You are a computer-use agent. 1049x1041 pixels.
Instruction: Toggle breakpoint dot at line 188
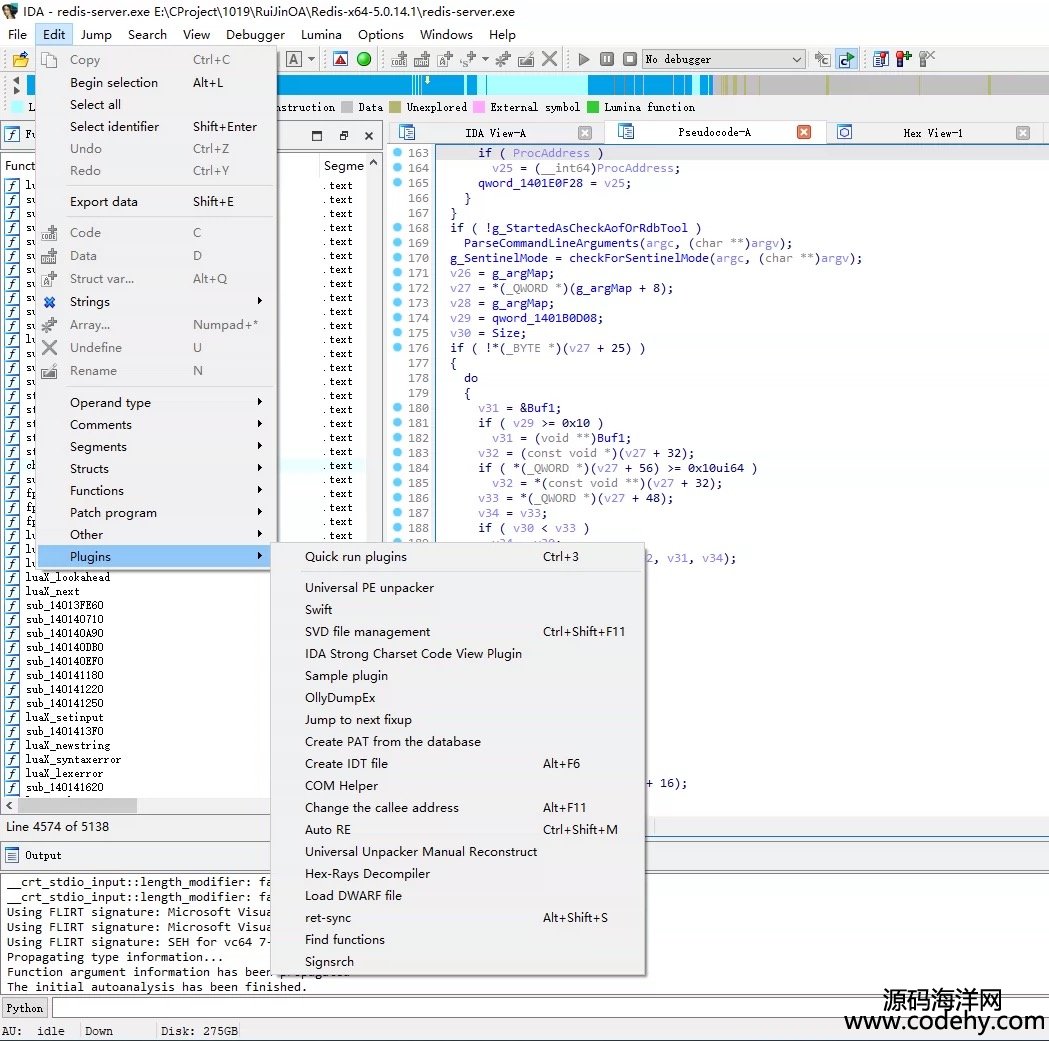(x=397, y=527)
